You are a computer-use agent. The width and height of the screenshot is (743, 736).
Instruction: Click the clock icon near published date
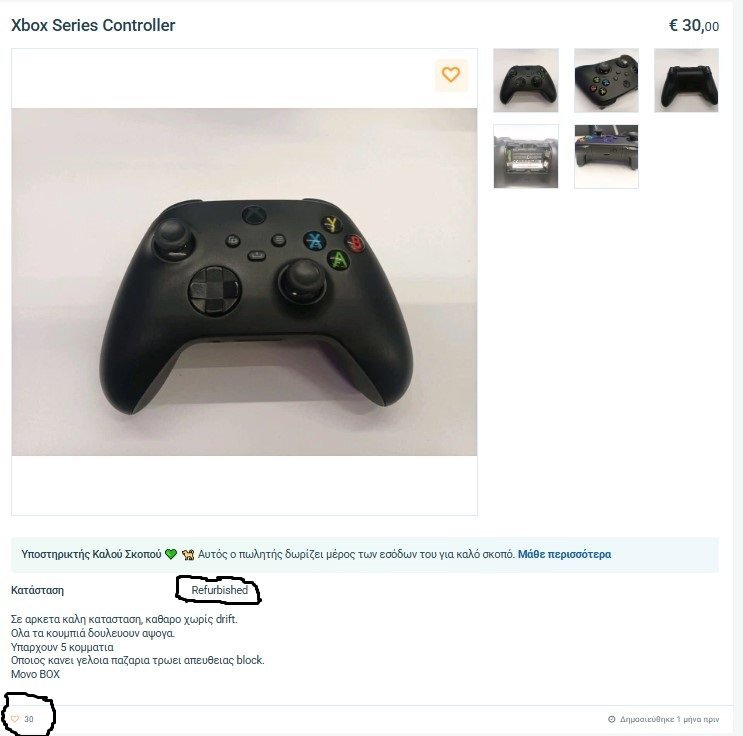pyautogui.click(x=611, y=719)
